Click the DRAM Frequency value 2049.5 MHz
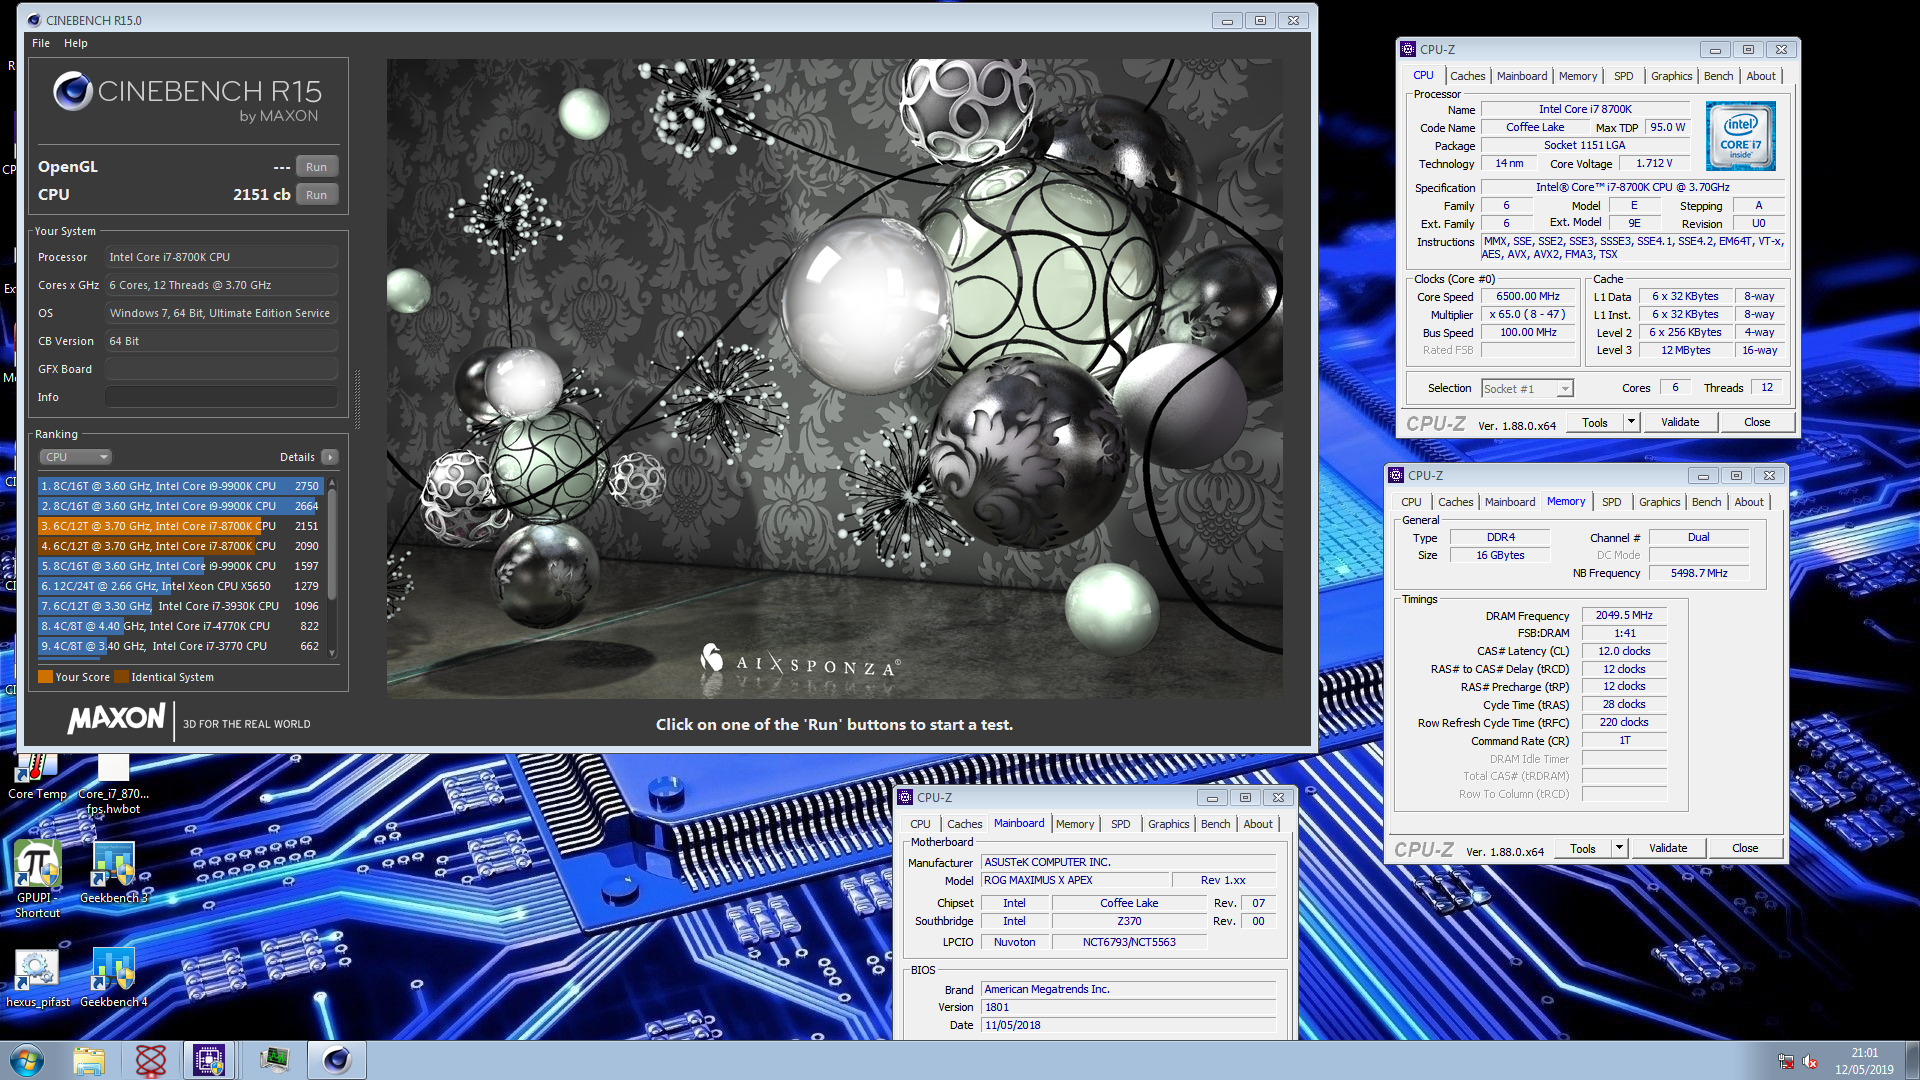This screenshot has width=1920, height=1080. 1624,615
